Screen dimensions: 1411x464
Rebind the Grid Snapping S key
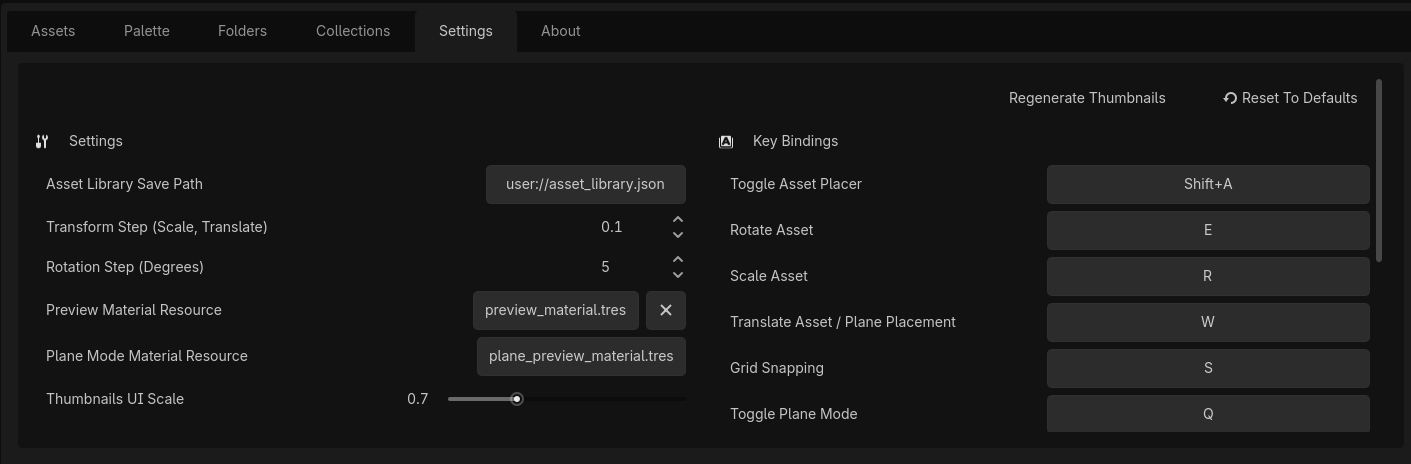[1208, 368]
